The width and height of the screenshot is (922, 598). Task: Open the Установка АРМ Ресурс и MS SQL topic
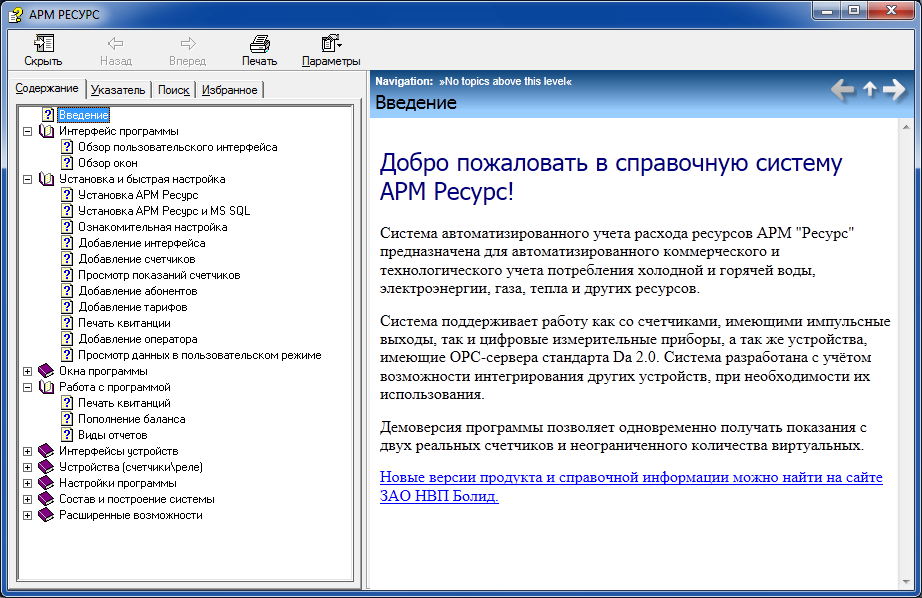point(164,211)
